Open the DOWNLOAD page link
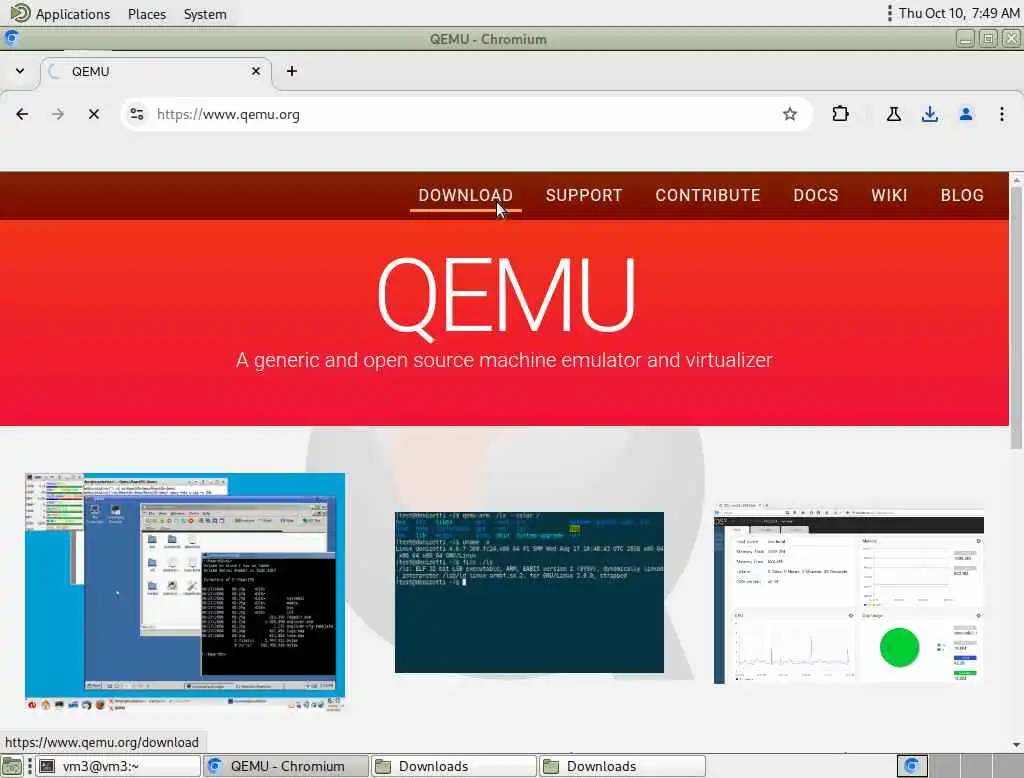The height and width of the screenshot is (778, 1024). pyautogui.click(x=466, y=195)
